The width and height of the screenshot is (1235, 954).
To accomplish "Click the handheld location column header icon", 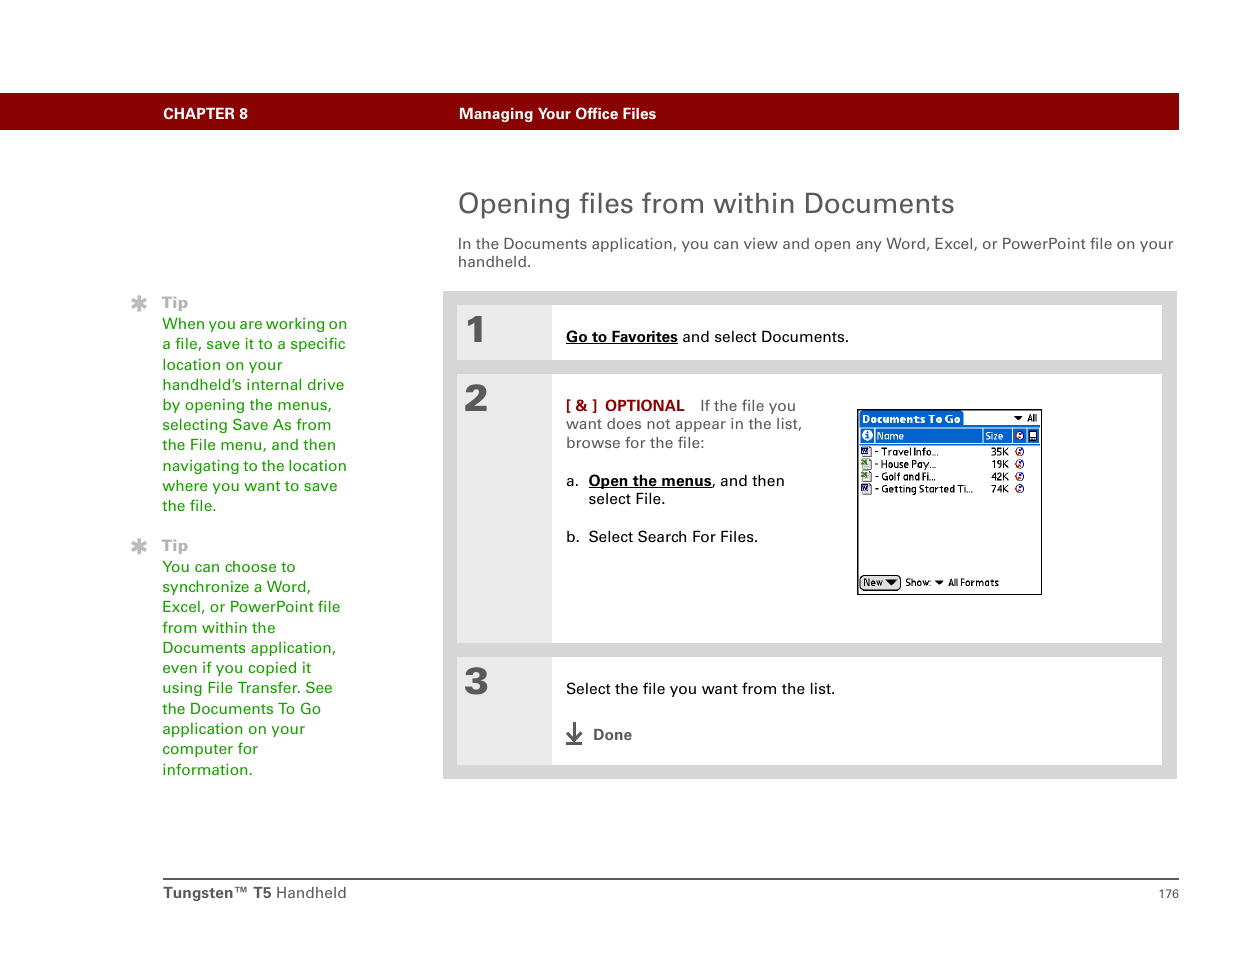I will click(x=1033, y=436).
